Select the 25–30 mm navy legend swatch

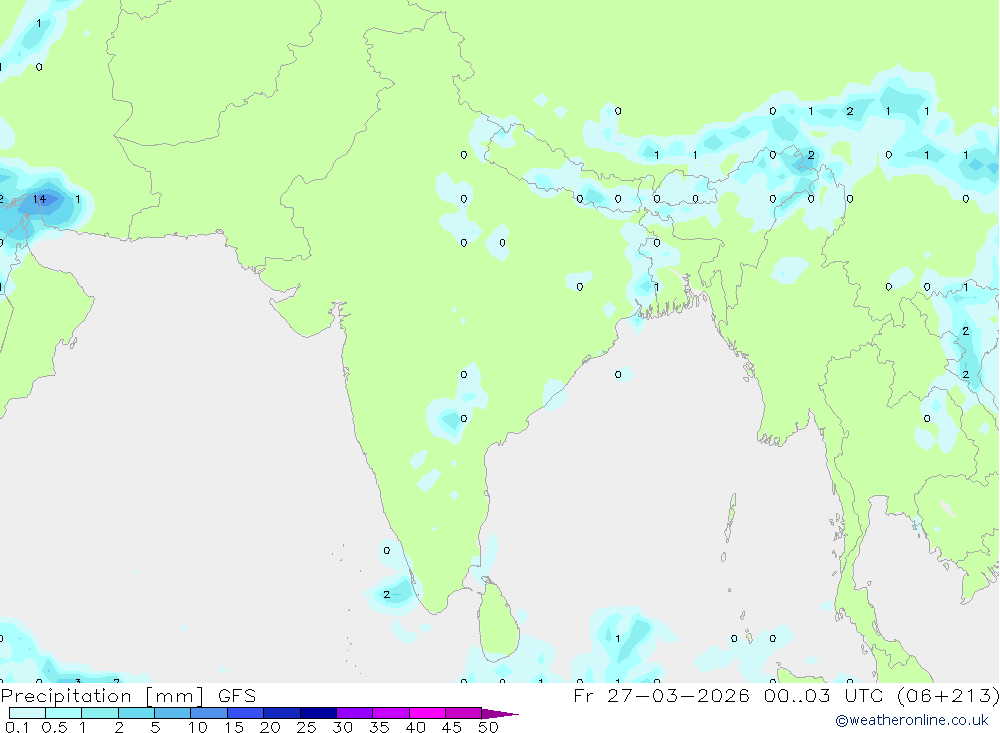coord(318,713)
